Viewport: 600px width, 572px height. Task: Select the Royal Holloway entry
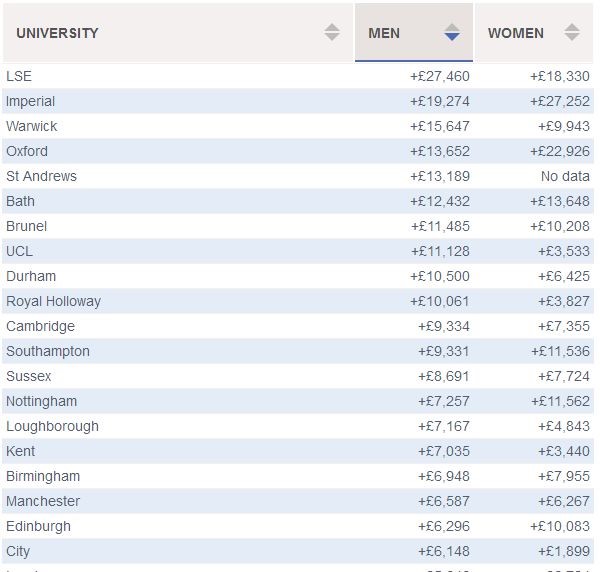tap(53, 301)
